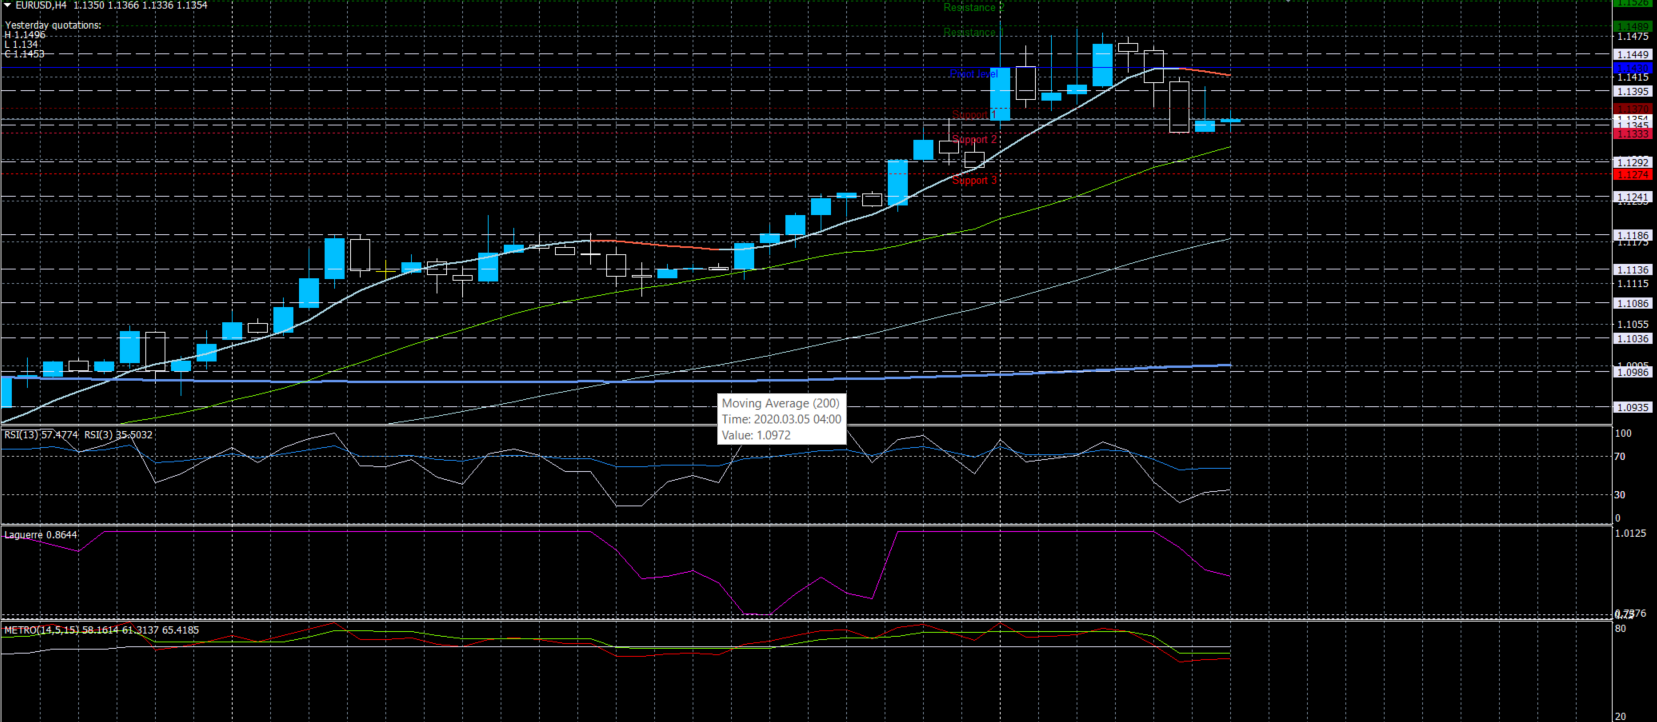Click the RSI(3) 35.5032 indicator label

click(x=118, y=435)
